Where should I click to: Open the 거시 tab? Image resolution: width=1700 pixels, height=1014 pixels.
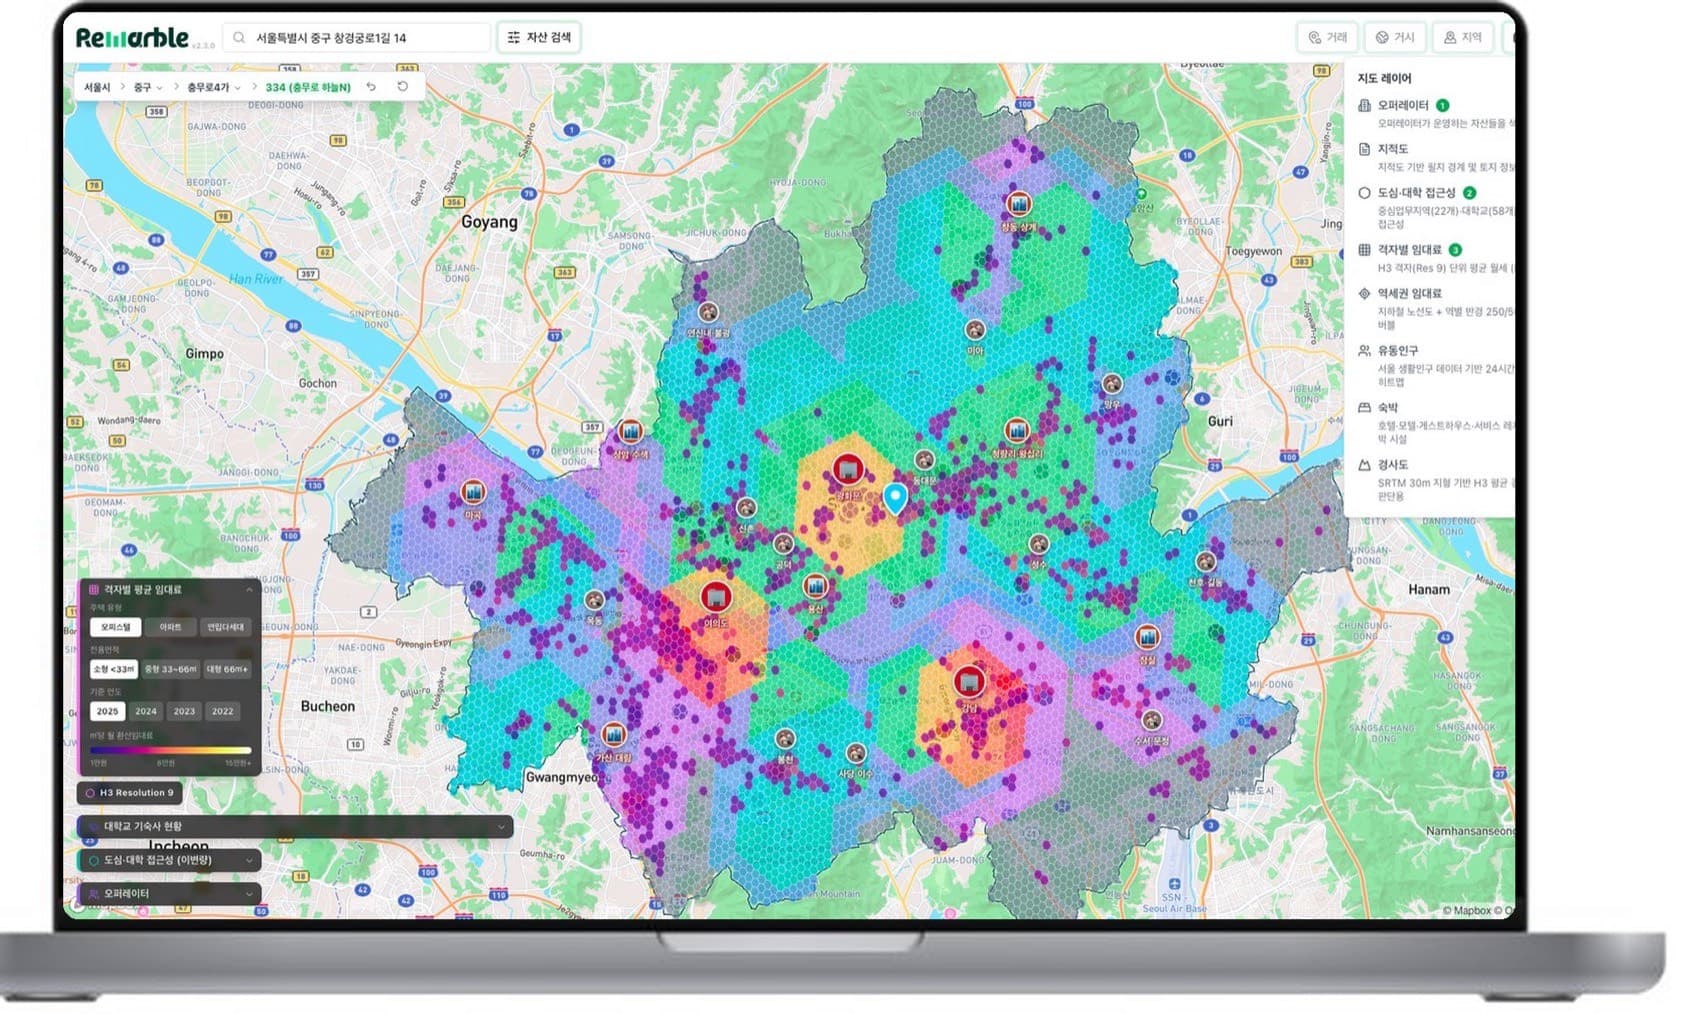pos(1395,38)
